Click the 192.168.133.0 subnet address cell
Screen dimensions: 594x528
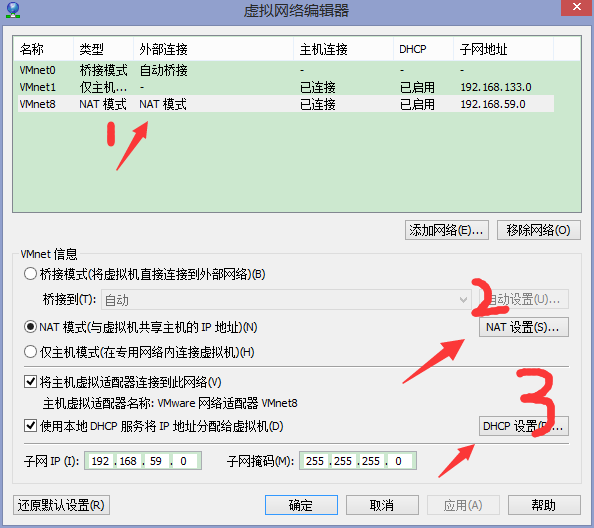pos(496,87)
